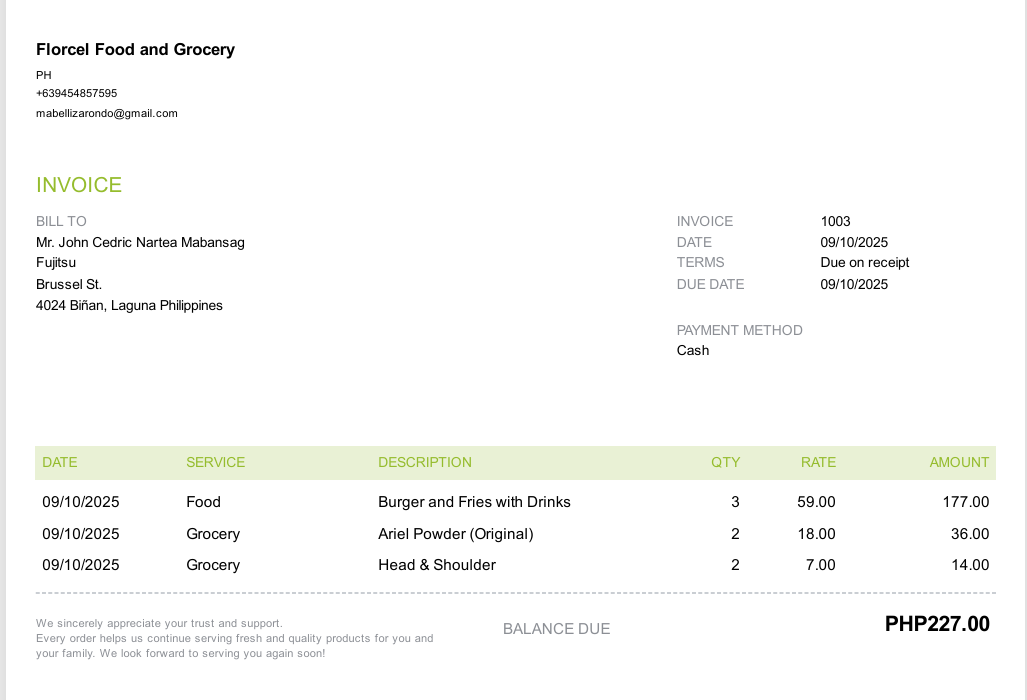Click the DESCRIPTION column header

pos(424,463)
